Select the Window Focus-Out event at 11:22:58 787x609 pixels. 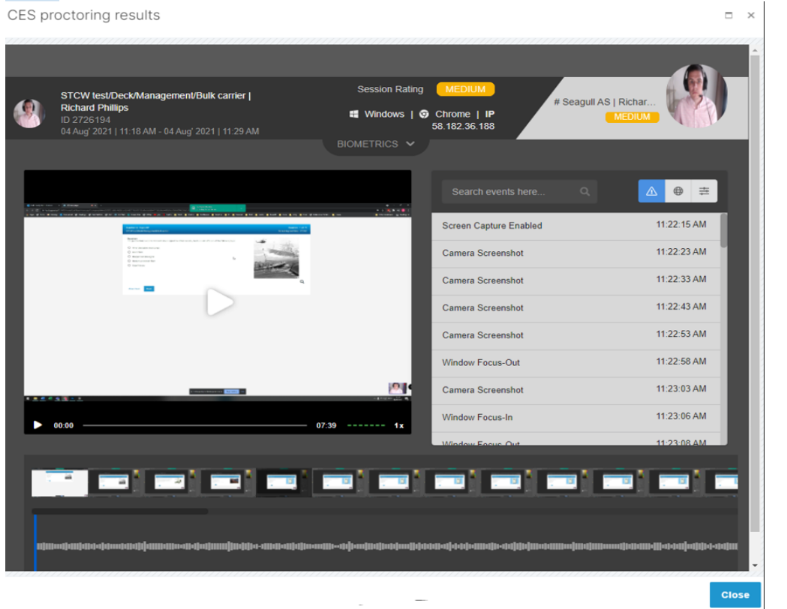pos(576,362)
